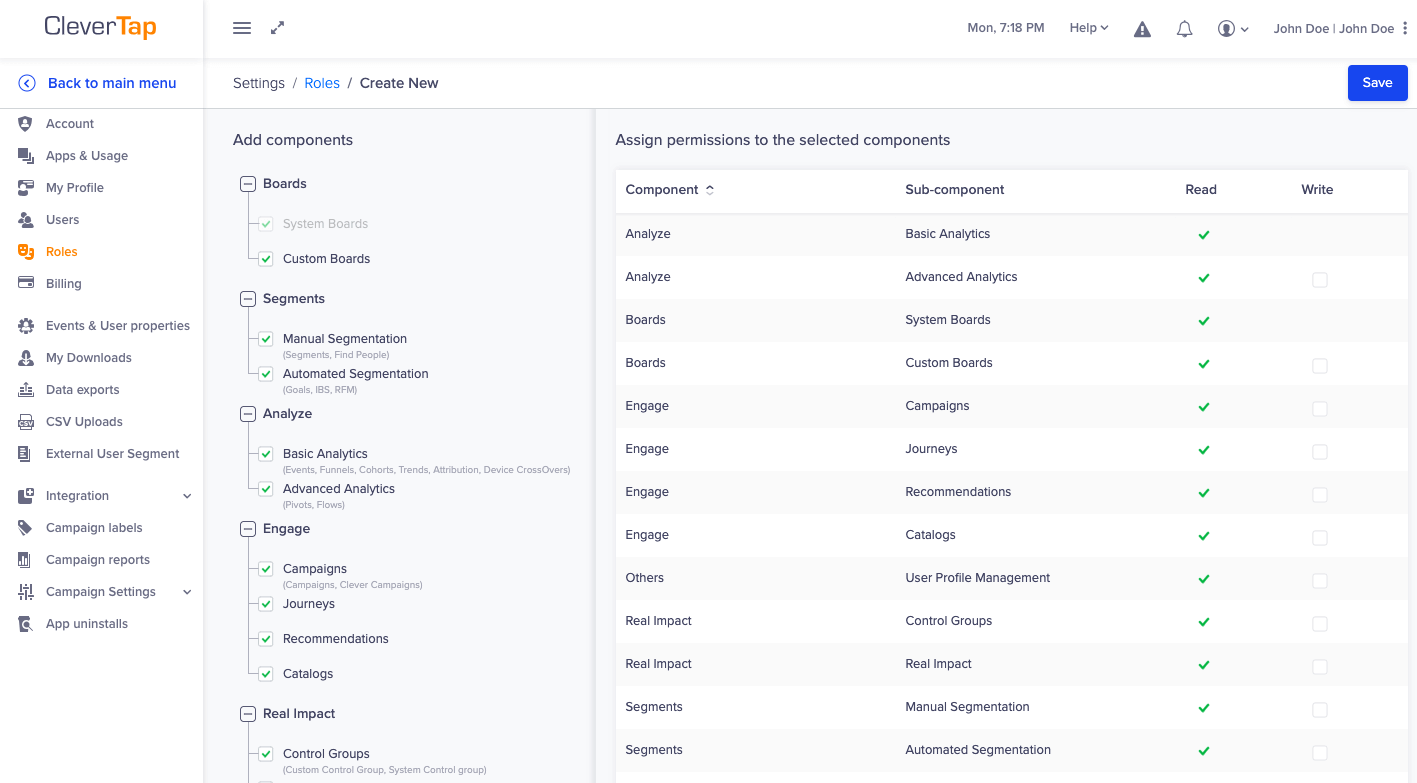Collapse the Engage tree group
This screenshot has height=783, width=1417.
[248, 529]
